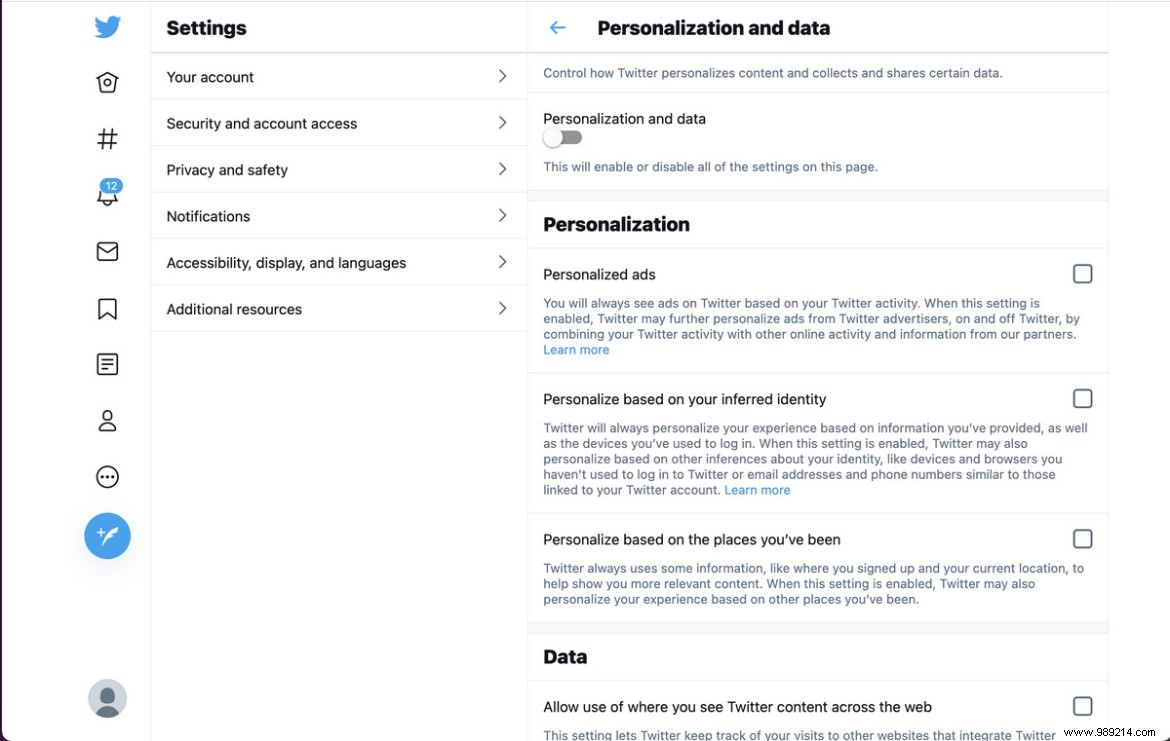Open the More options ellipsis icon

107,476
